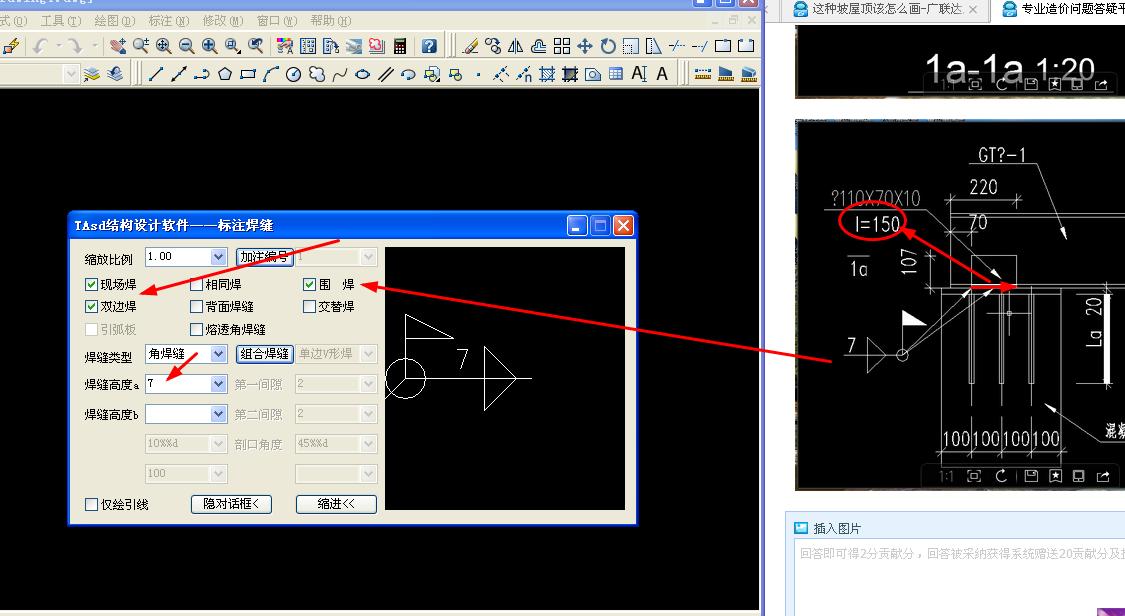
Task: Click the 隐对话框< button
Action: pos(231,504)
